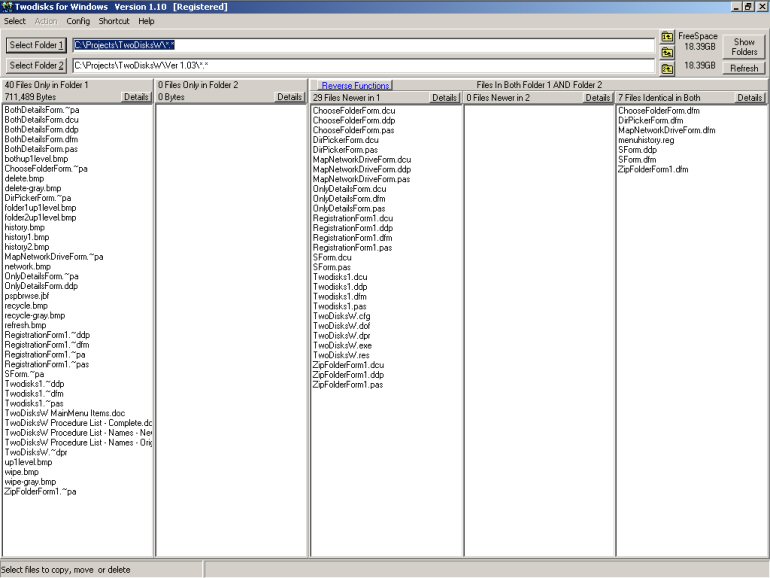Screen dimensions: 770x578
Task: Open Details for 29 Files Newer in 1
Action: point(445,98)
